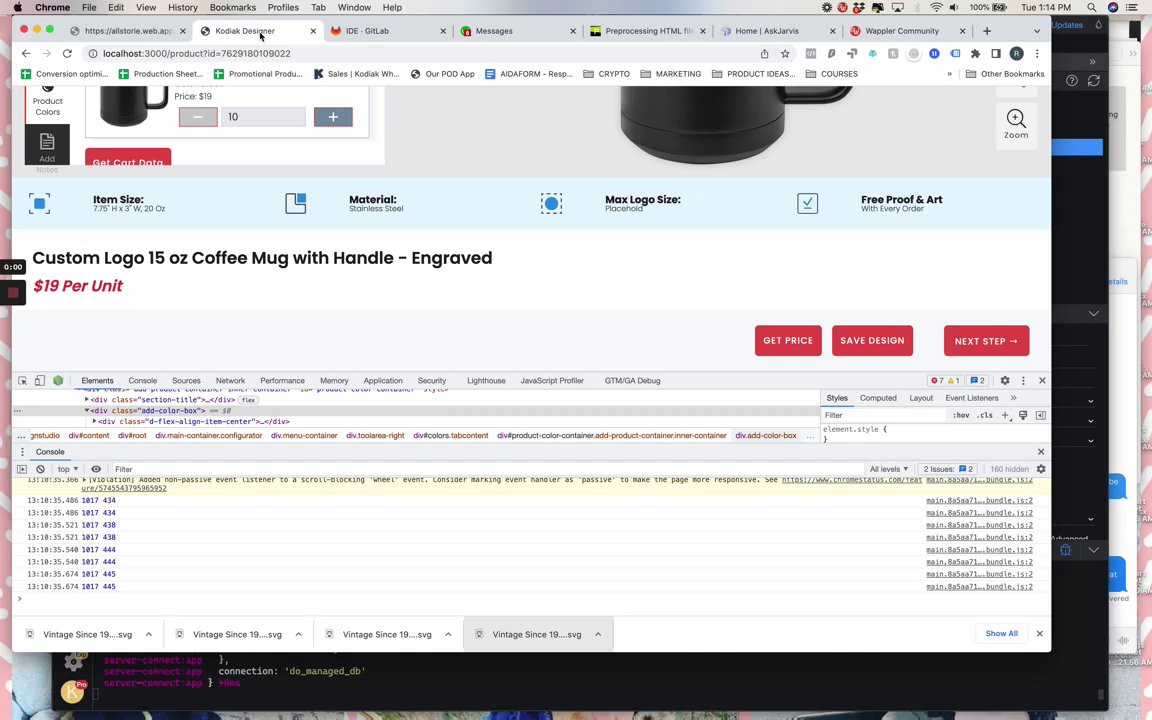Image resolution: width=1152 pixels, height=720 pixels.
Task: Open the Network tab
Action: coord(230,381)
